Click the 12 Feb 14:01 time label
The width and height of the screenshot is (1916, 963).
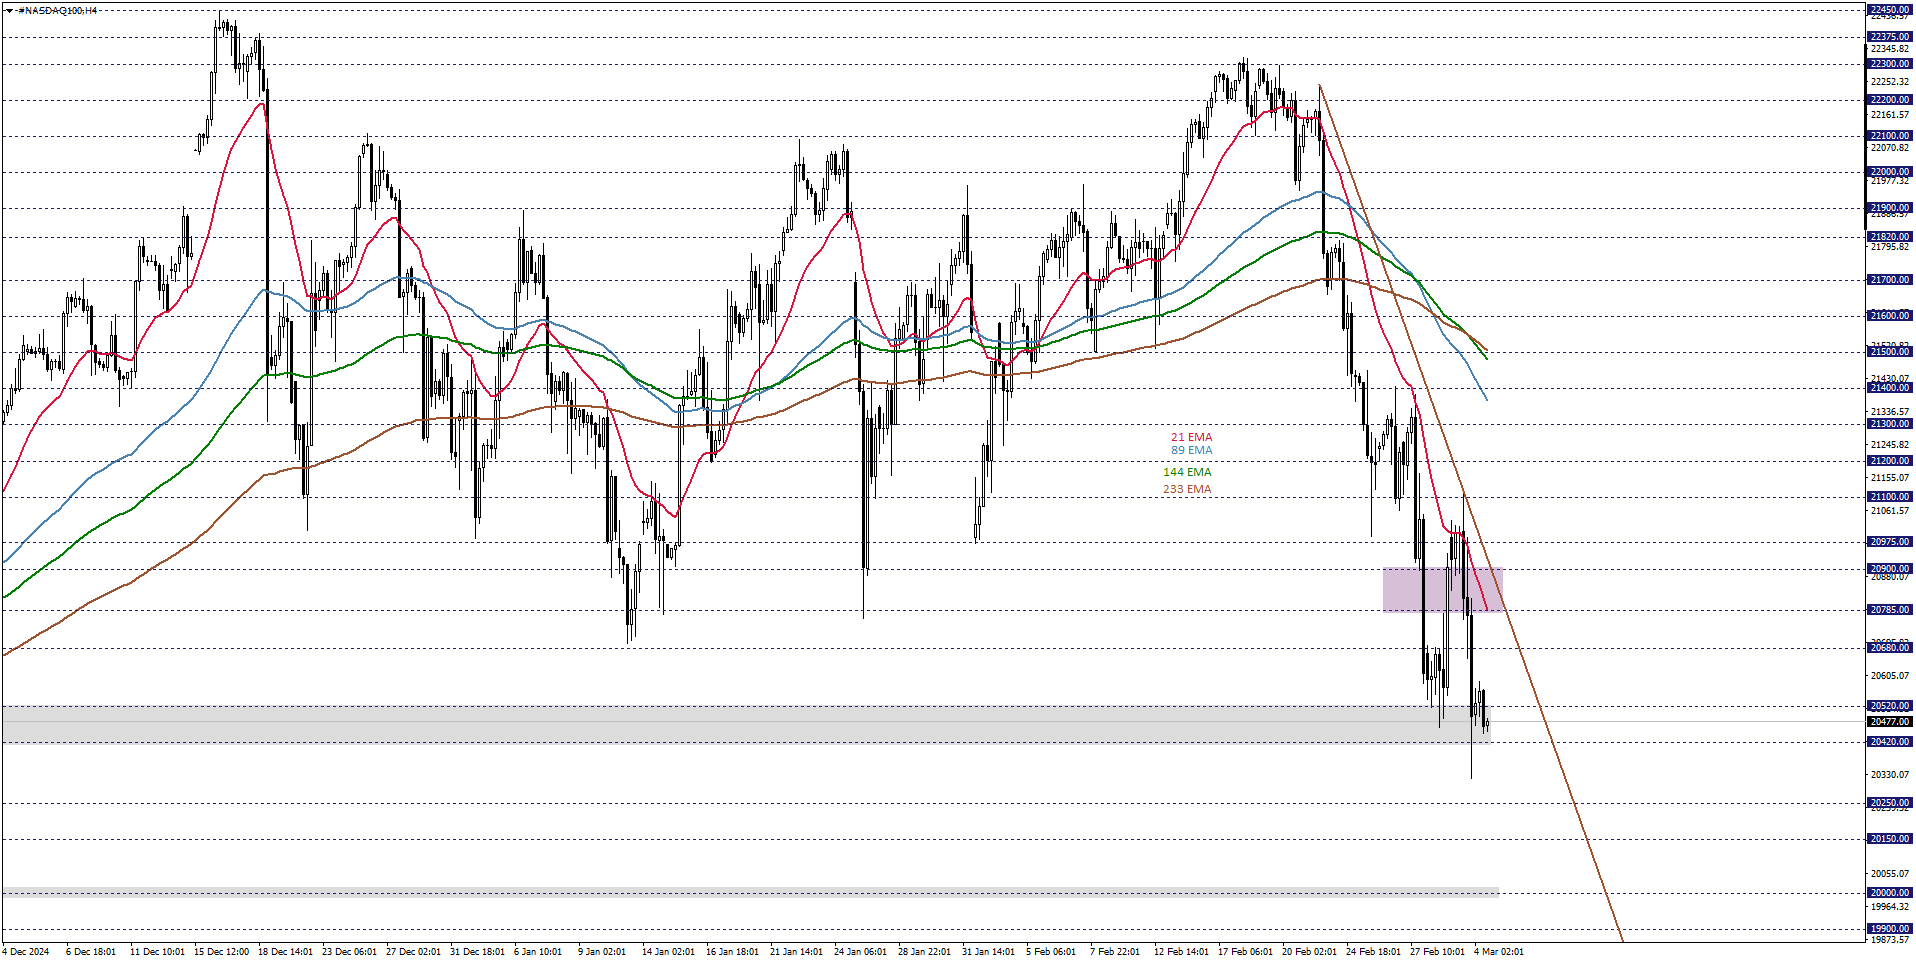point(1181,952)
